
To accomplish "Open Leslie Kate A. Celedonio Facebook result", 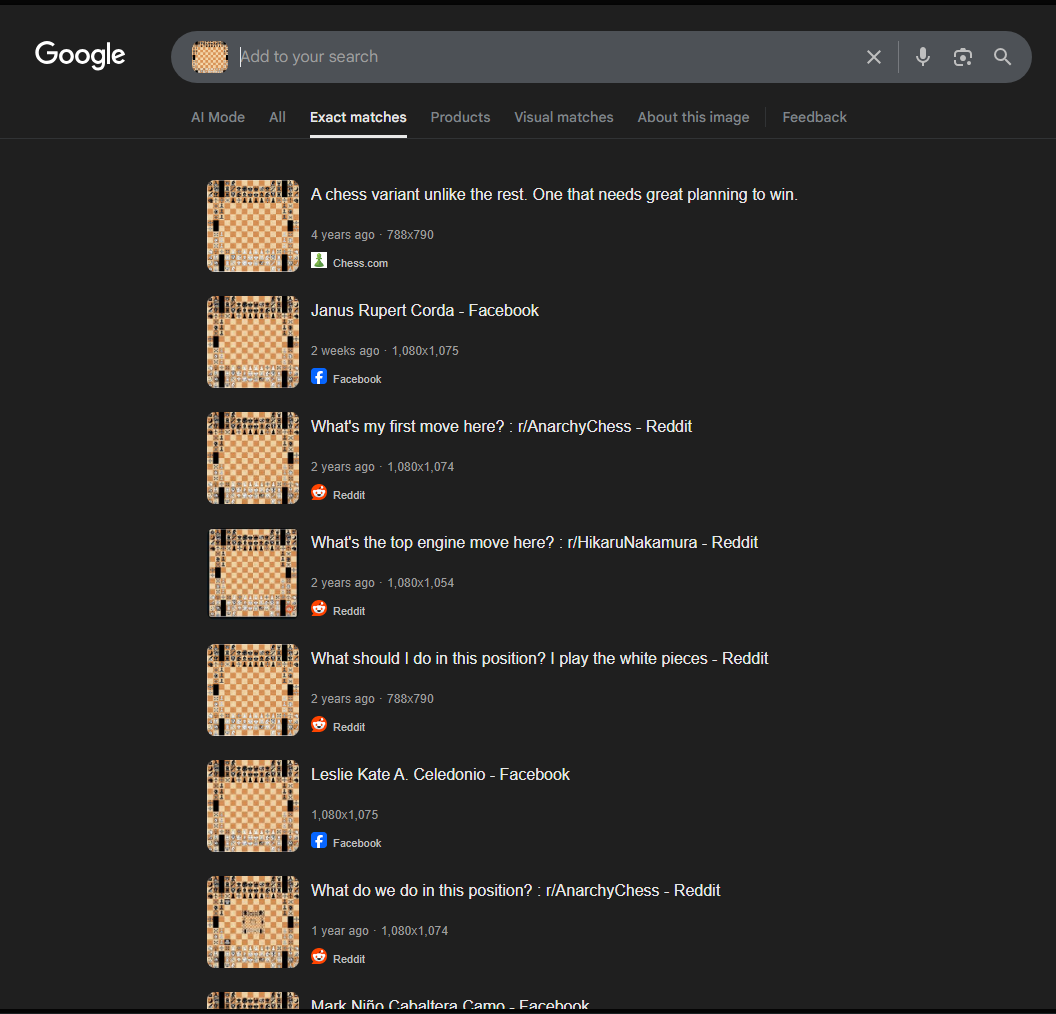I will click(440, 775).
